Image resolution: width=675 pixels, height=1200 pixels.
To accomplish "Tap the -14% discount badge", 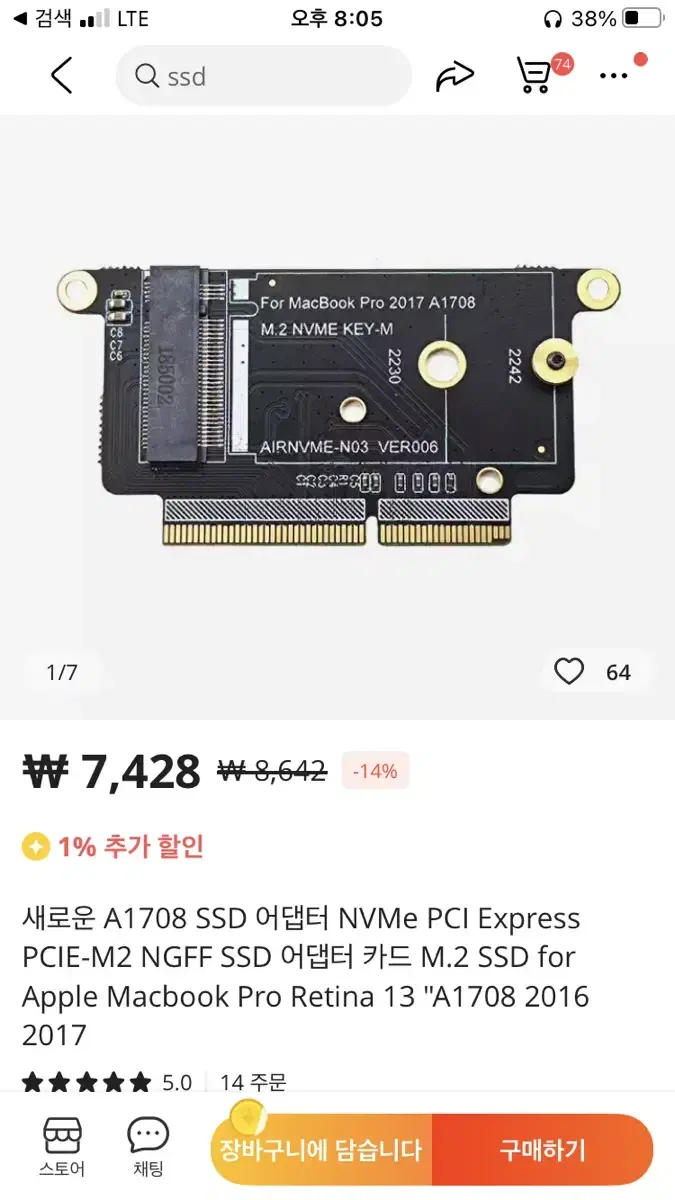I will tap(375, 771).
